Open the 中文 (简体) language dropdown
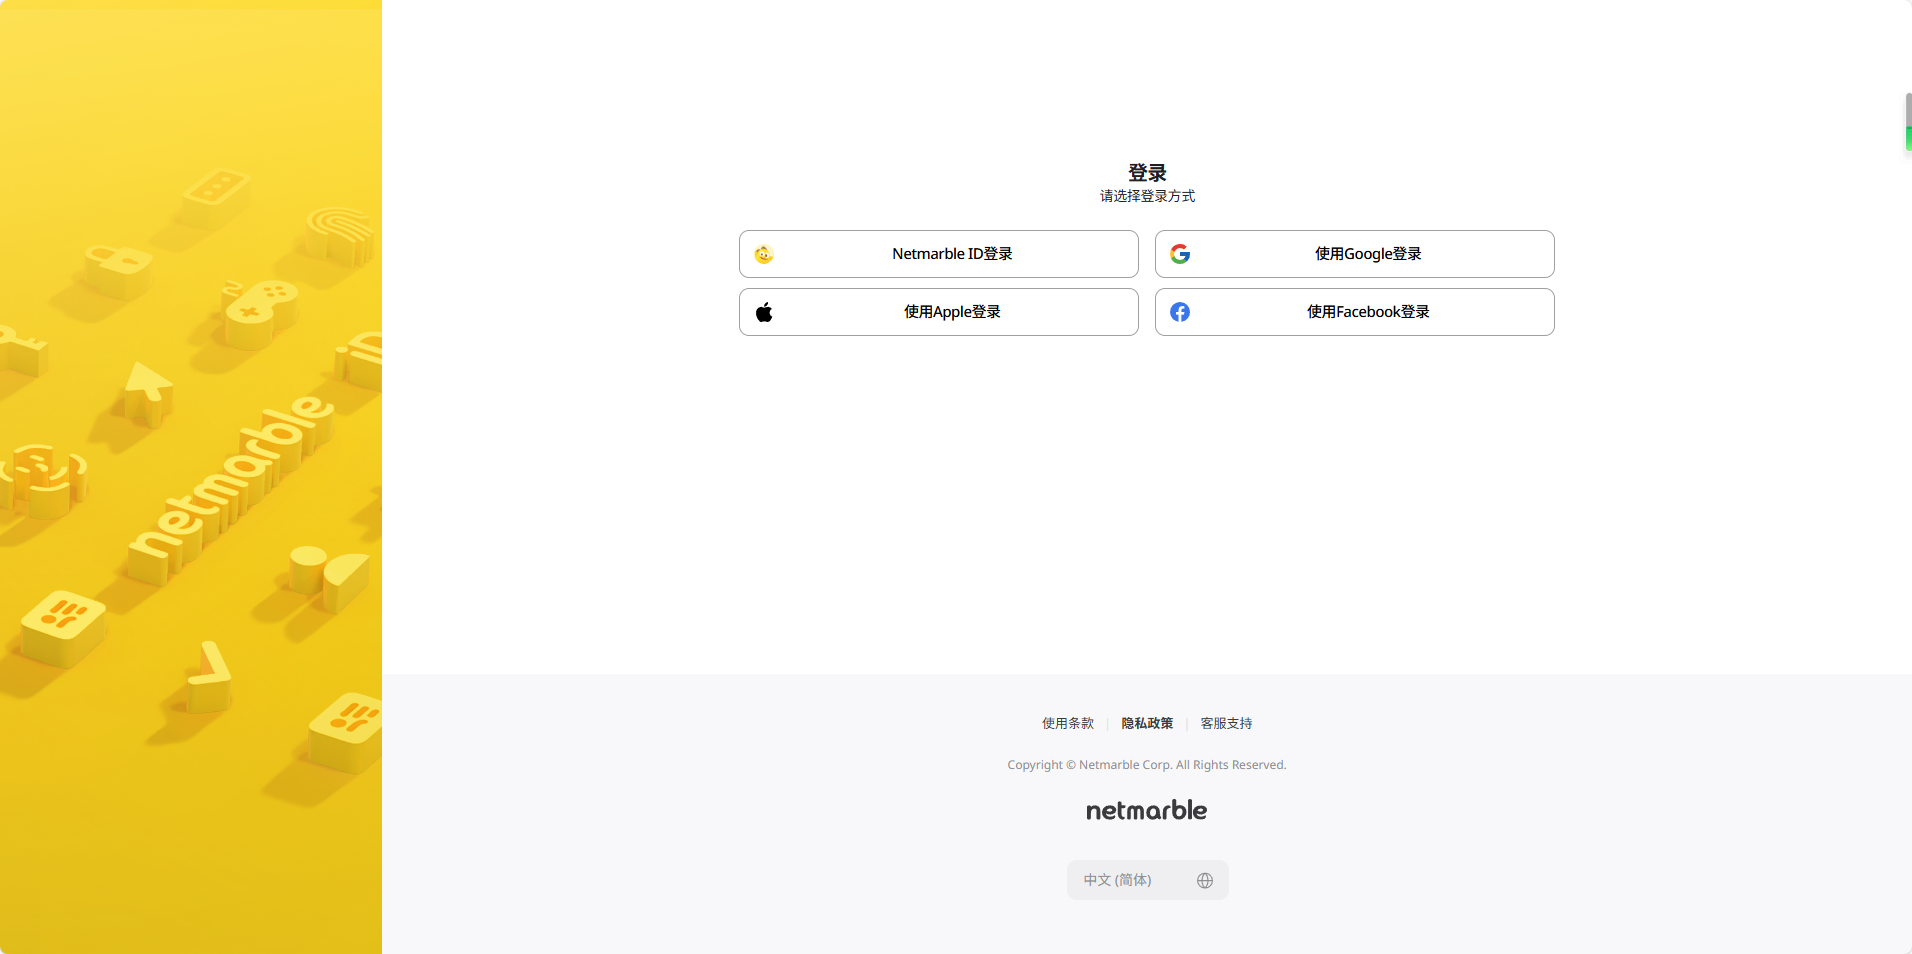Viewport: 1912px width, 954px height. (x=1148, y=880)
